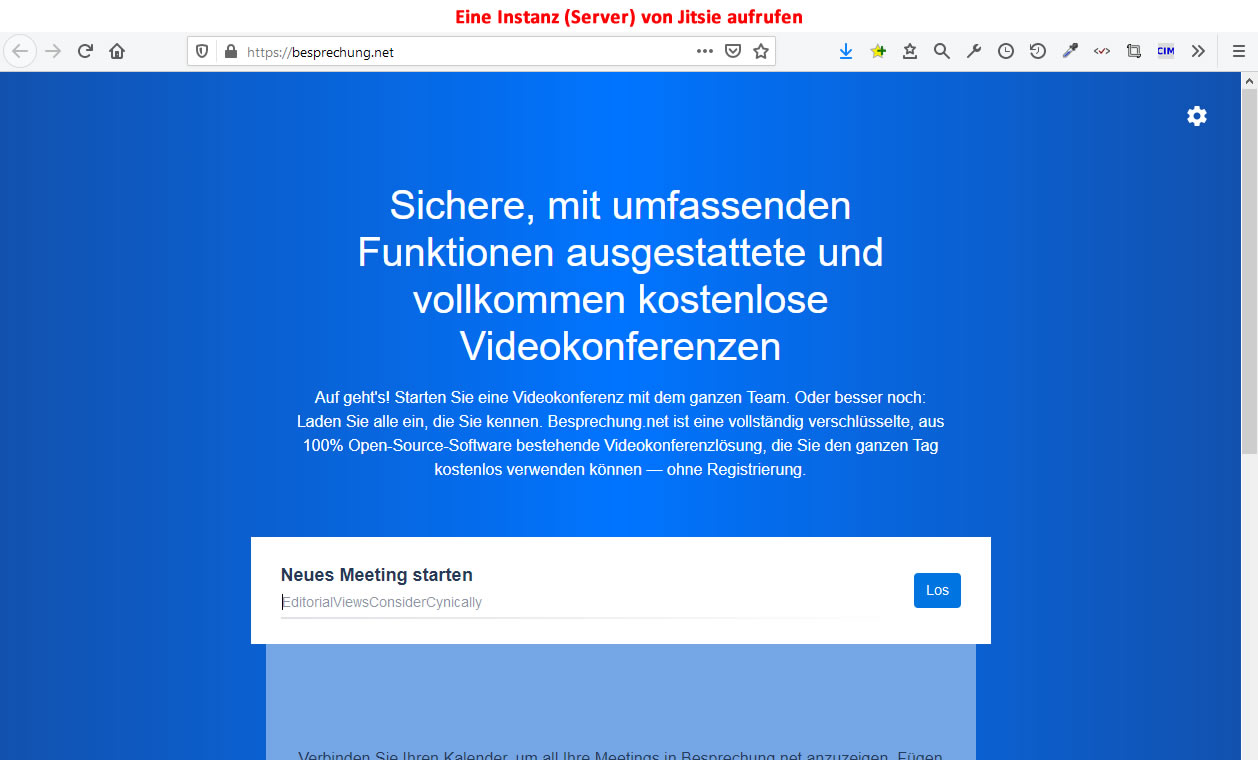Bookmark this page with the star

pos(761,51)
